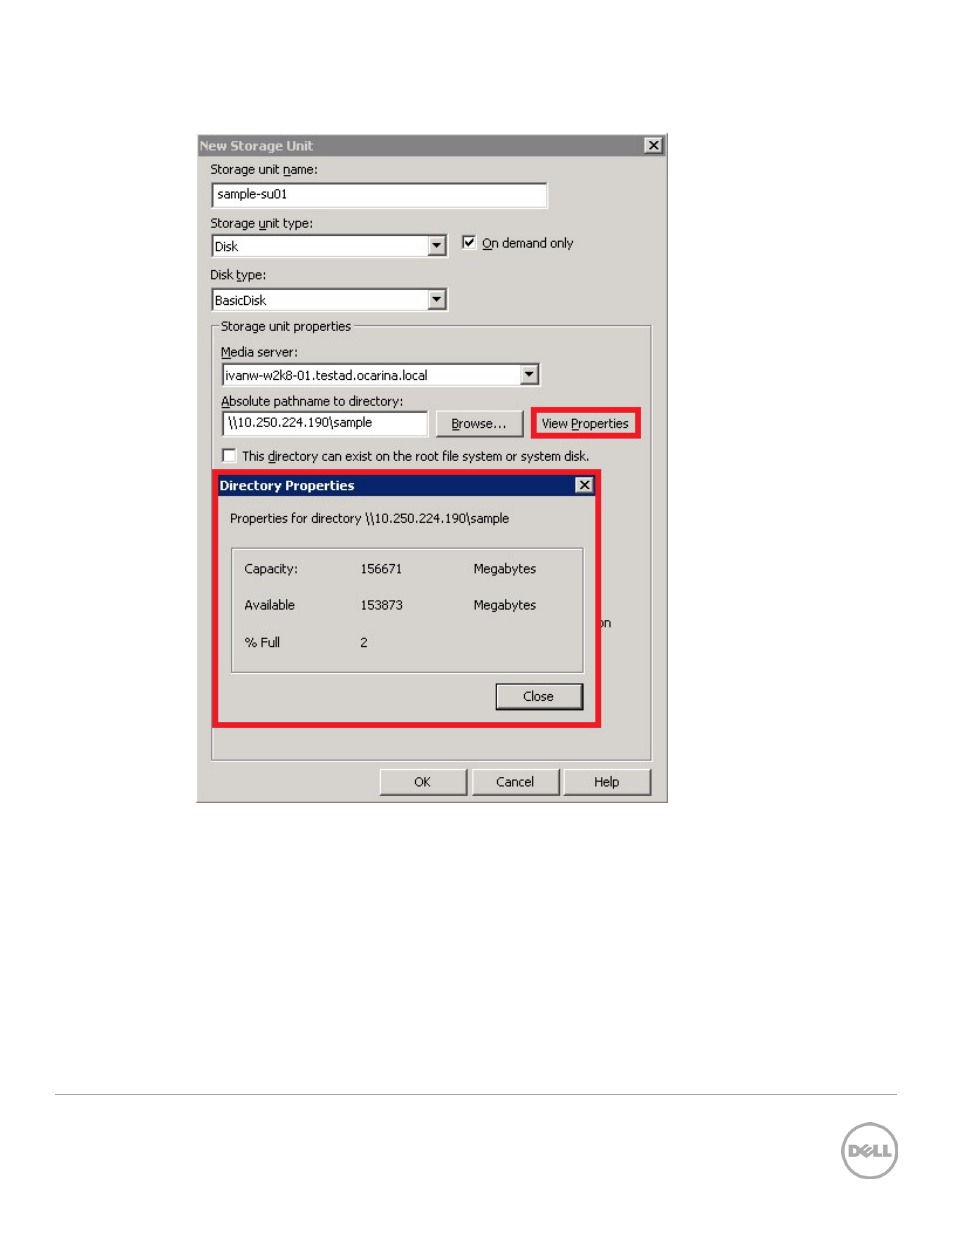
Task: Open the Storage unit type dropdown
Action: [437, 246]
